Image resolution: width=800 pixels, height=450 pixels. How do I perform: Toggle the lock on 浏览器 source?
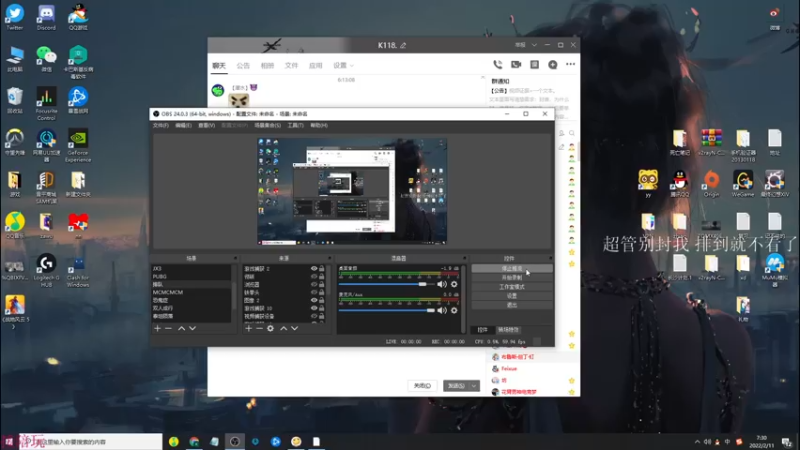click(x=321, y=284)
